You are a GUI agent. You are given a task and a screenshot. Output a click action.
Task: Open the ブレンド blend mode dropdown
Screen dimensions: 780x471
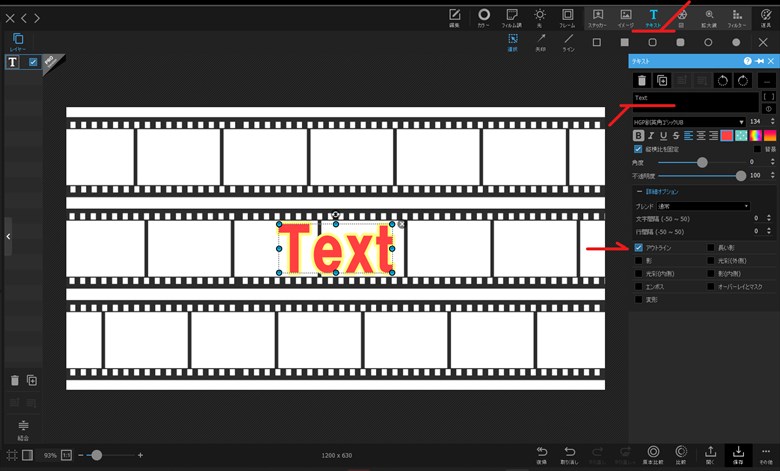[x=703, y=206]
